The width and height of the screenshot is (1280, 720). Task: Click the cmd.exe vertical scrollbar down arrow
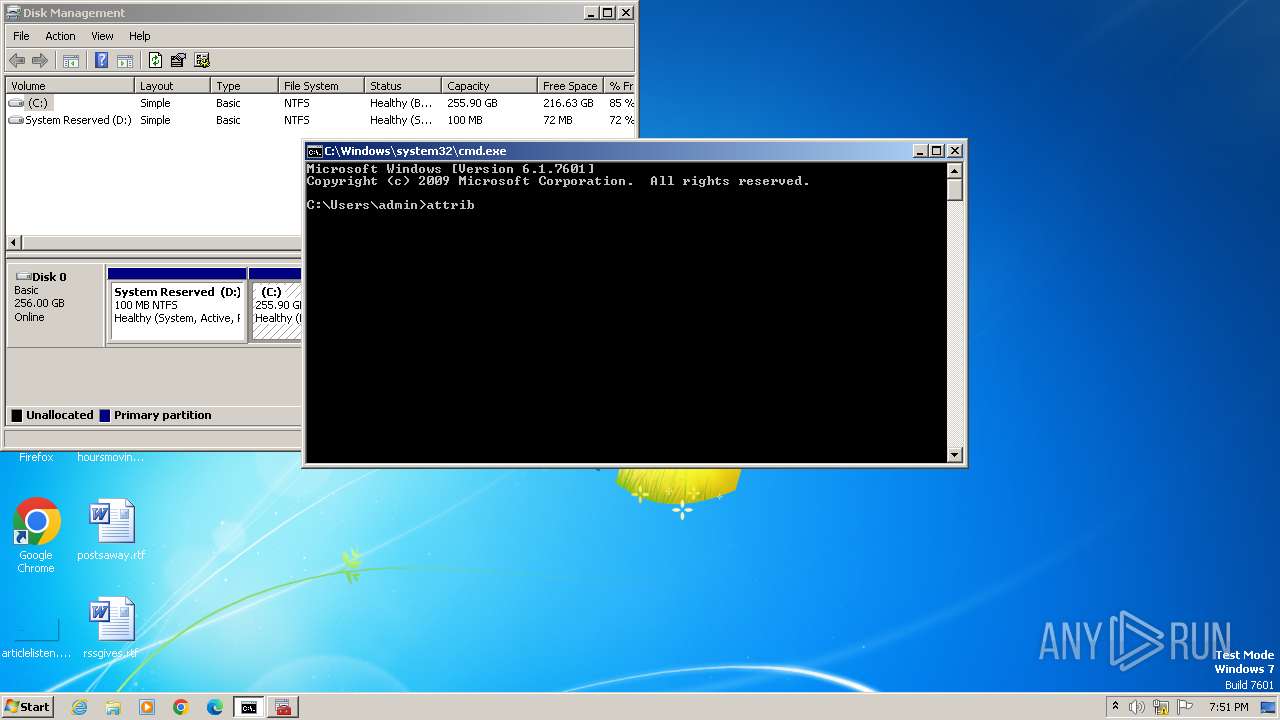955,455
